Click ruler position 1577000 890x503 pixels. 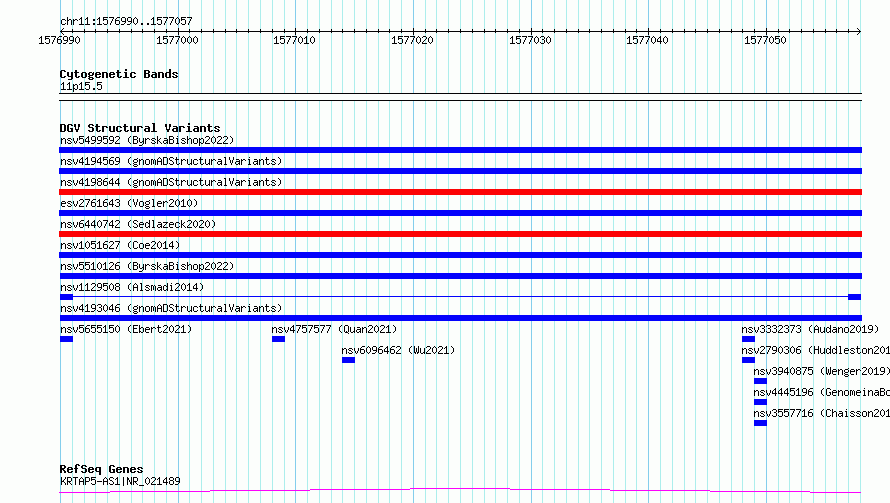tap(177, 40)
